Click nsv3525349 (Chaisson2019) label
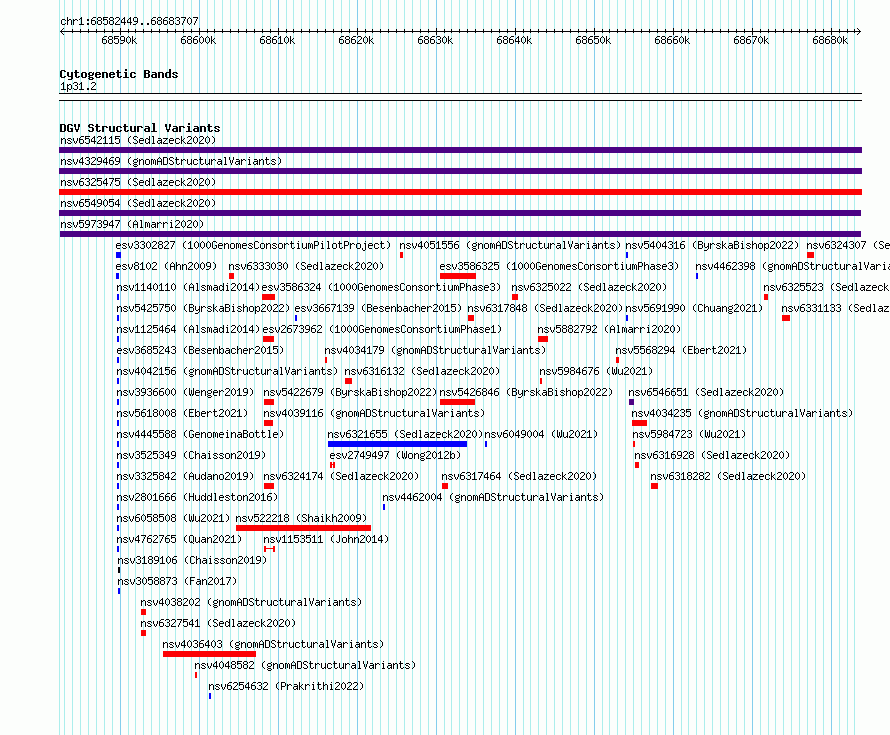The image size is (890, 735). (191, 455)
